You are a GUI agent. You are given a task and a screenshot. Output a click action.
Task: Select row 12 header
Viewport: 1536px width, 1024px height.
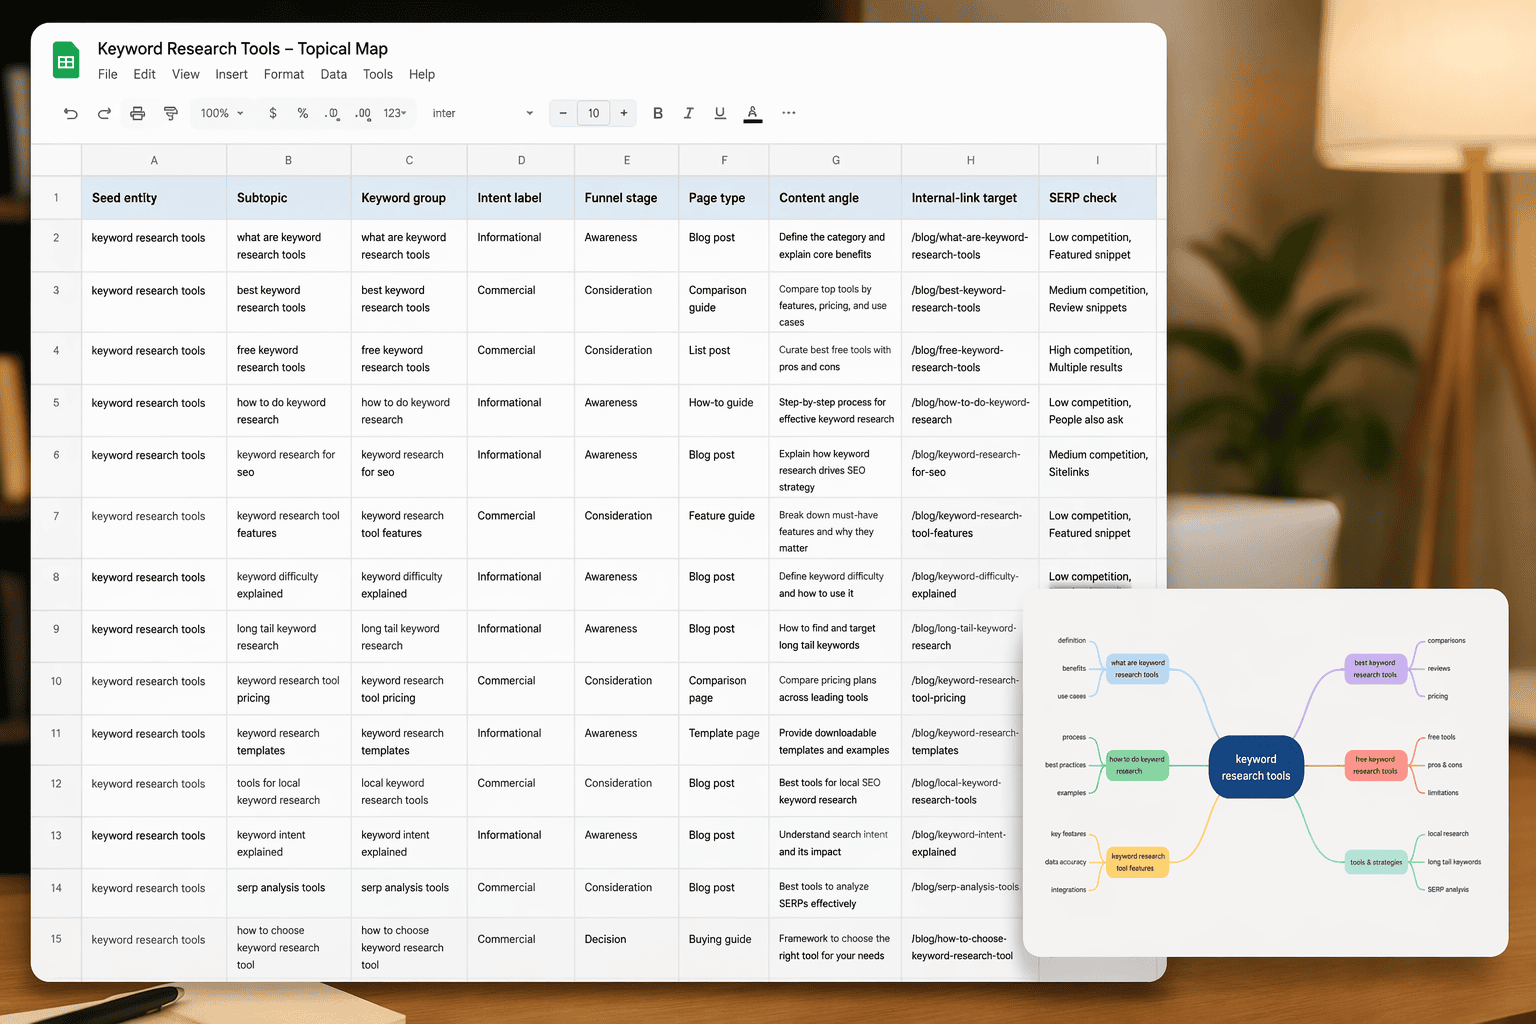click(56, 791)
